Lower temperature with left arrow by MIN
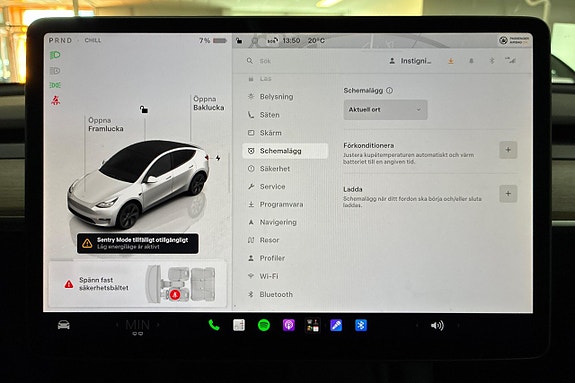Viewport: 575px width, 383px height. tap(117, 325)
